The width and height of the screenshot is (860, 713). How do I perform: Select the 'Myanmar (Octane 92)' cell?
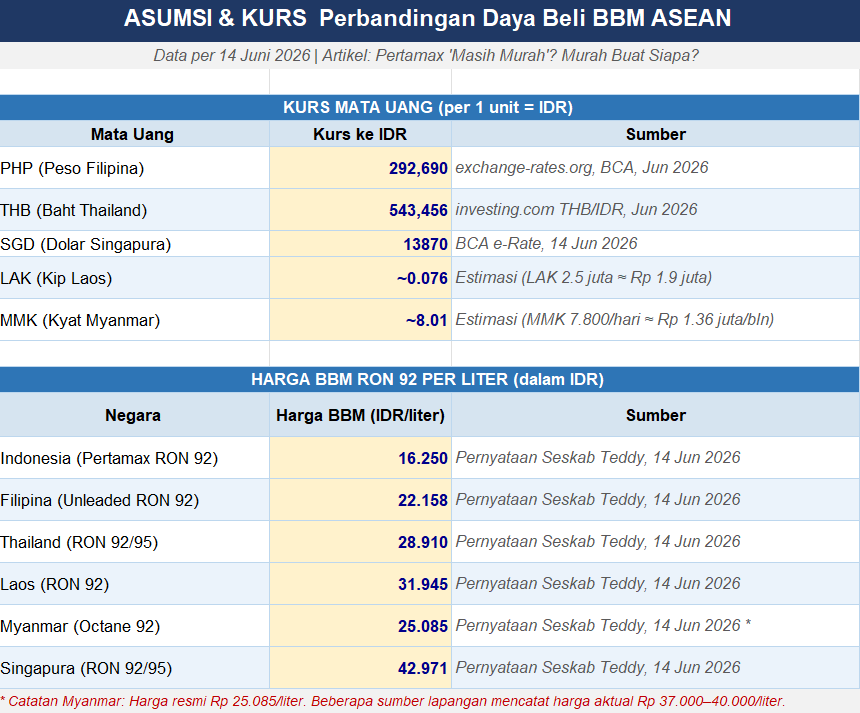pos(134,626)
